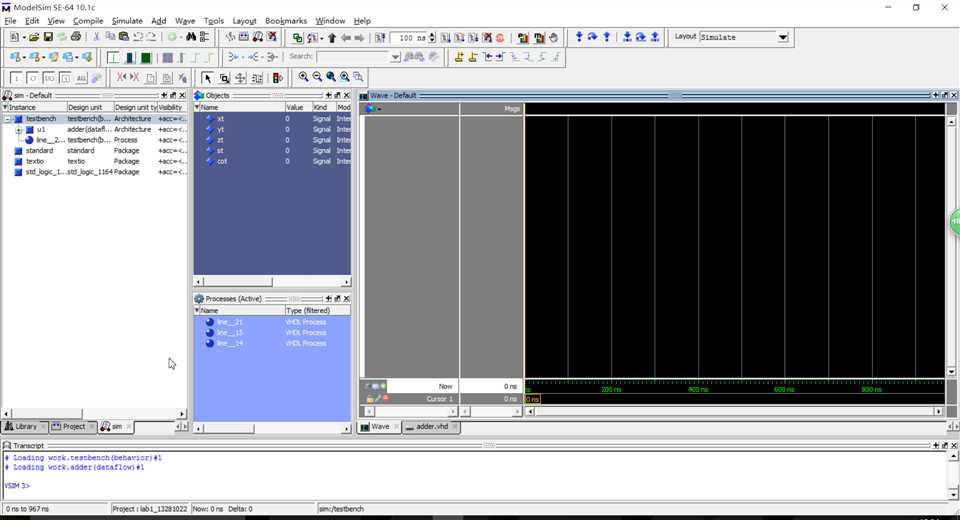The width and height of the screenshot is (960, 520).
Task: Open the Search field dropdown arrow
Action: [x=396, y=58]
